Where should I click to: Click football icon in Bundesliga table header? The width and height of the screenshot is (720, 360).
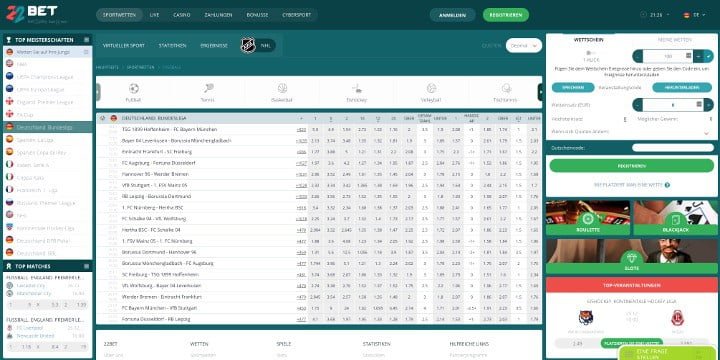pos(102,118)
